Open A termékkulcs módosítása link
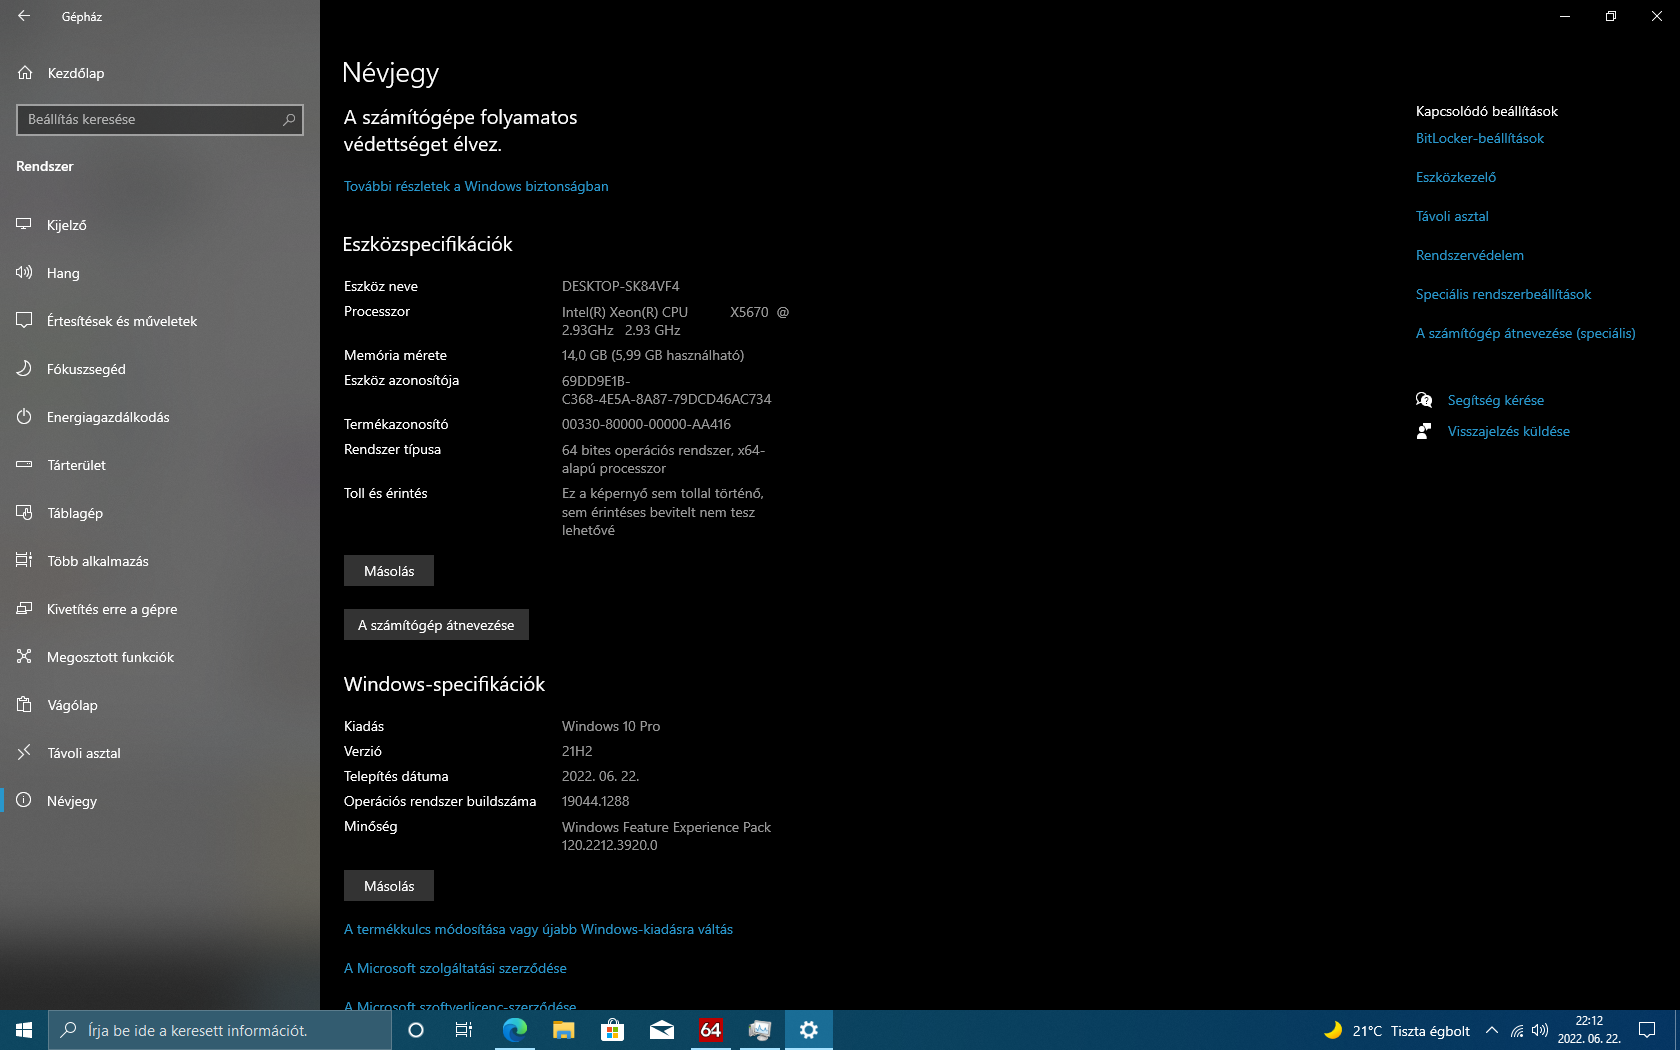 tap(538, 929)
